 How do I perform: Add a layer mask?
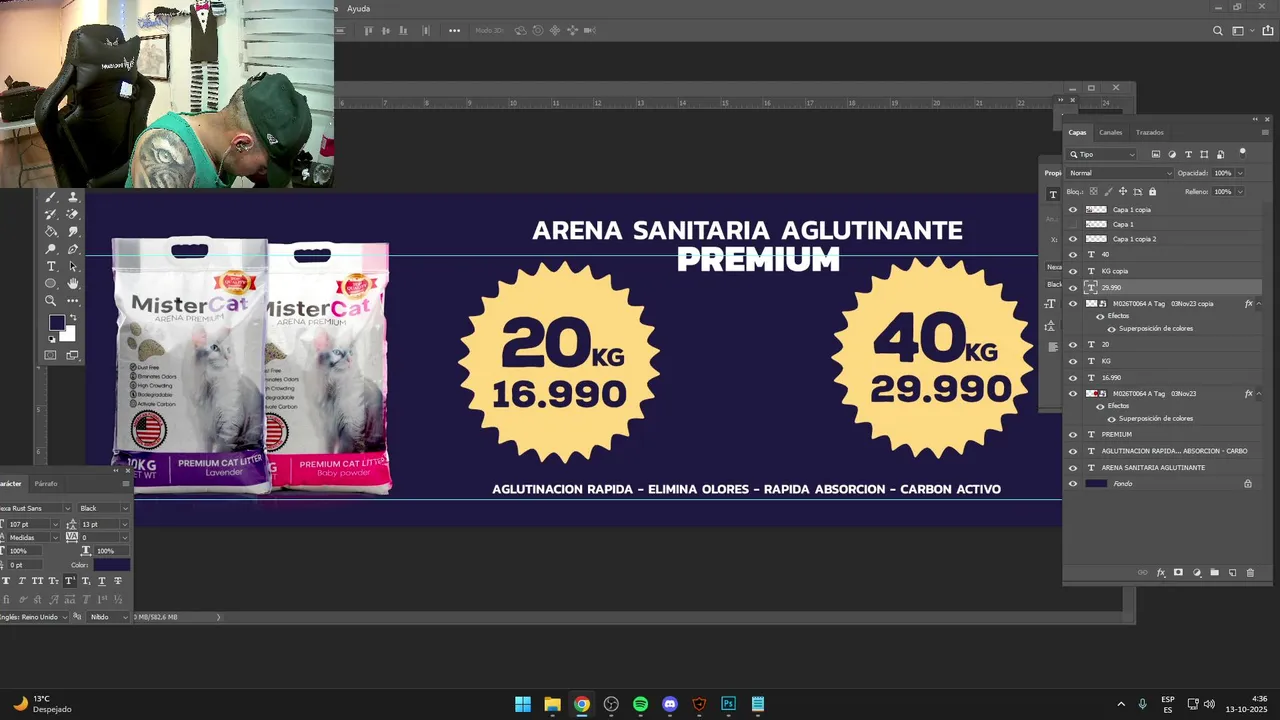(x=1178, y=573)
